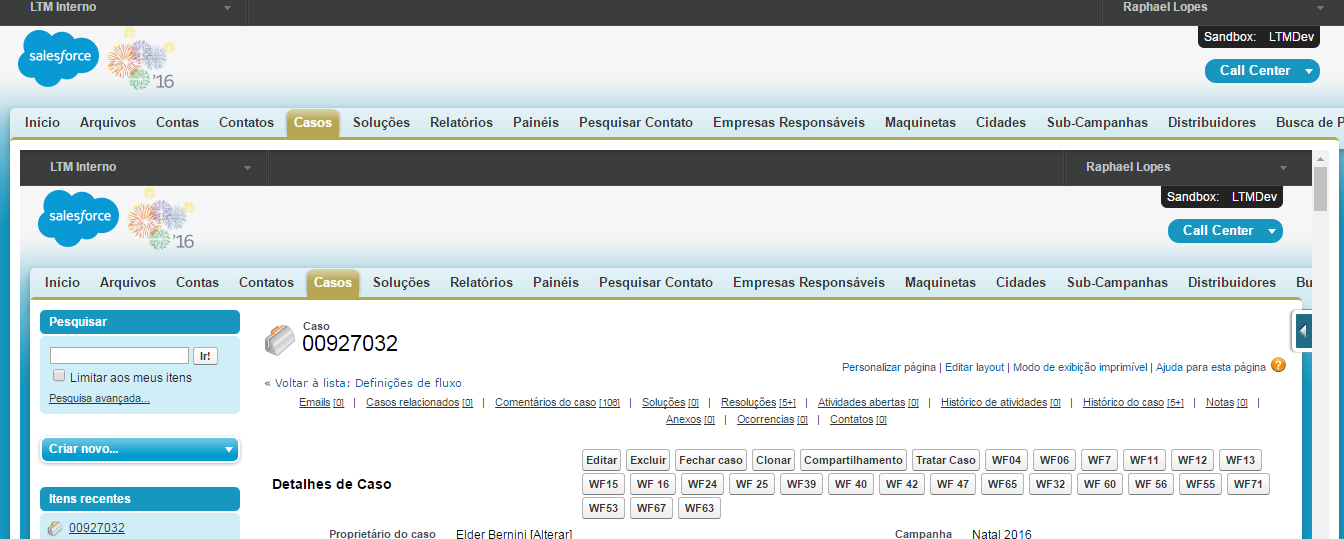Click the WF67 button

click(x=651, y=508)
